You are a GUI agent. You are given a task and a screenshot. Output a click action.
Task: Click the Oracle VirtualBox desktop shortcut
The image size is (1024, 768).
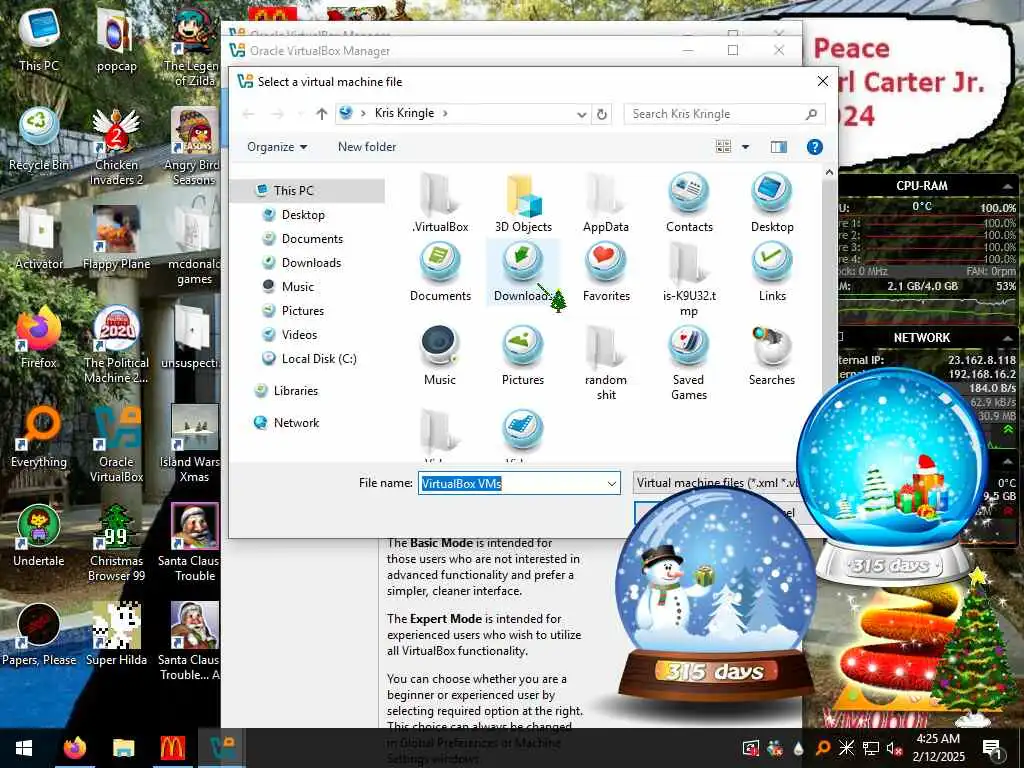(116, 444)
